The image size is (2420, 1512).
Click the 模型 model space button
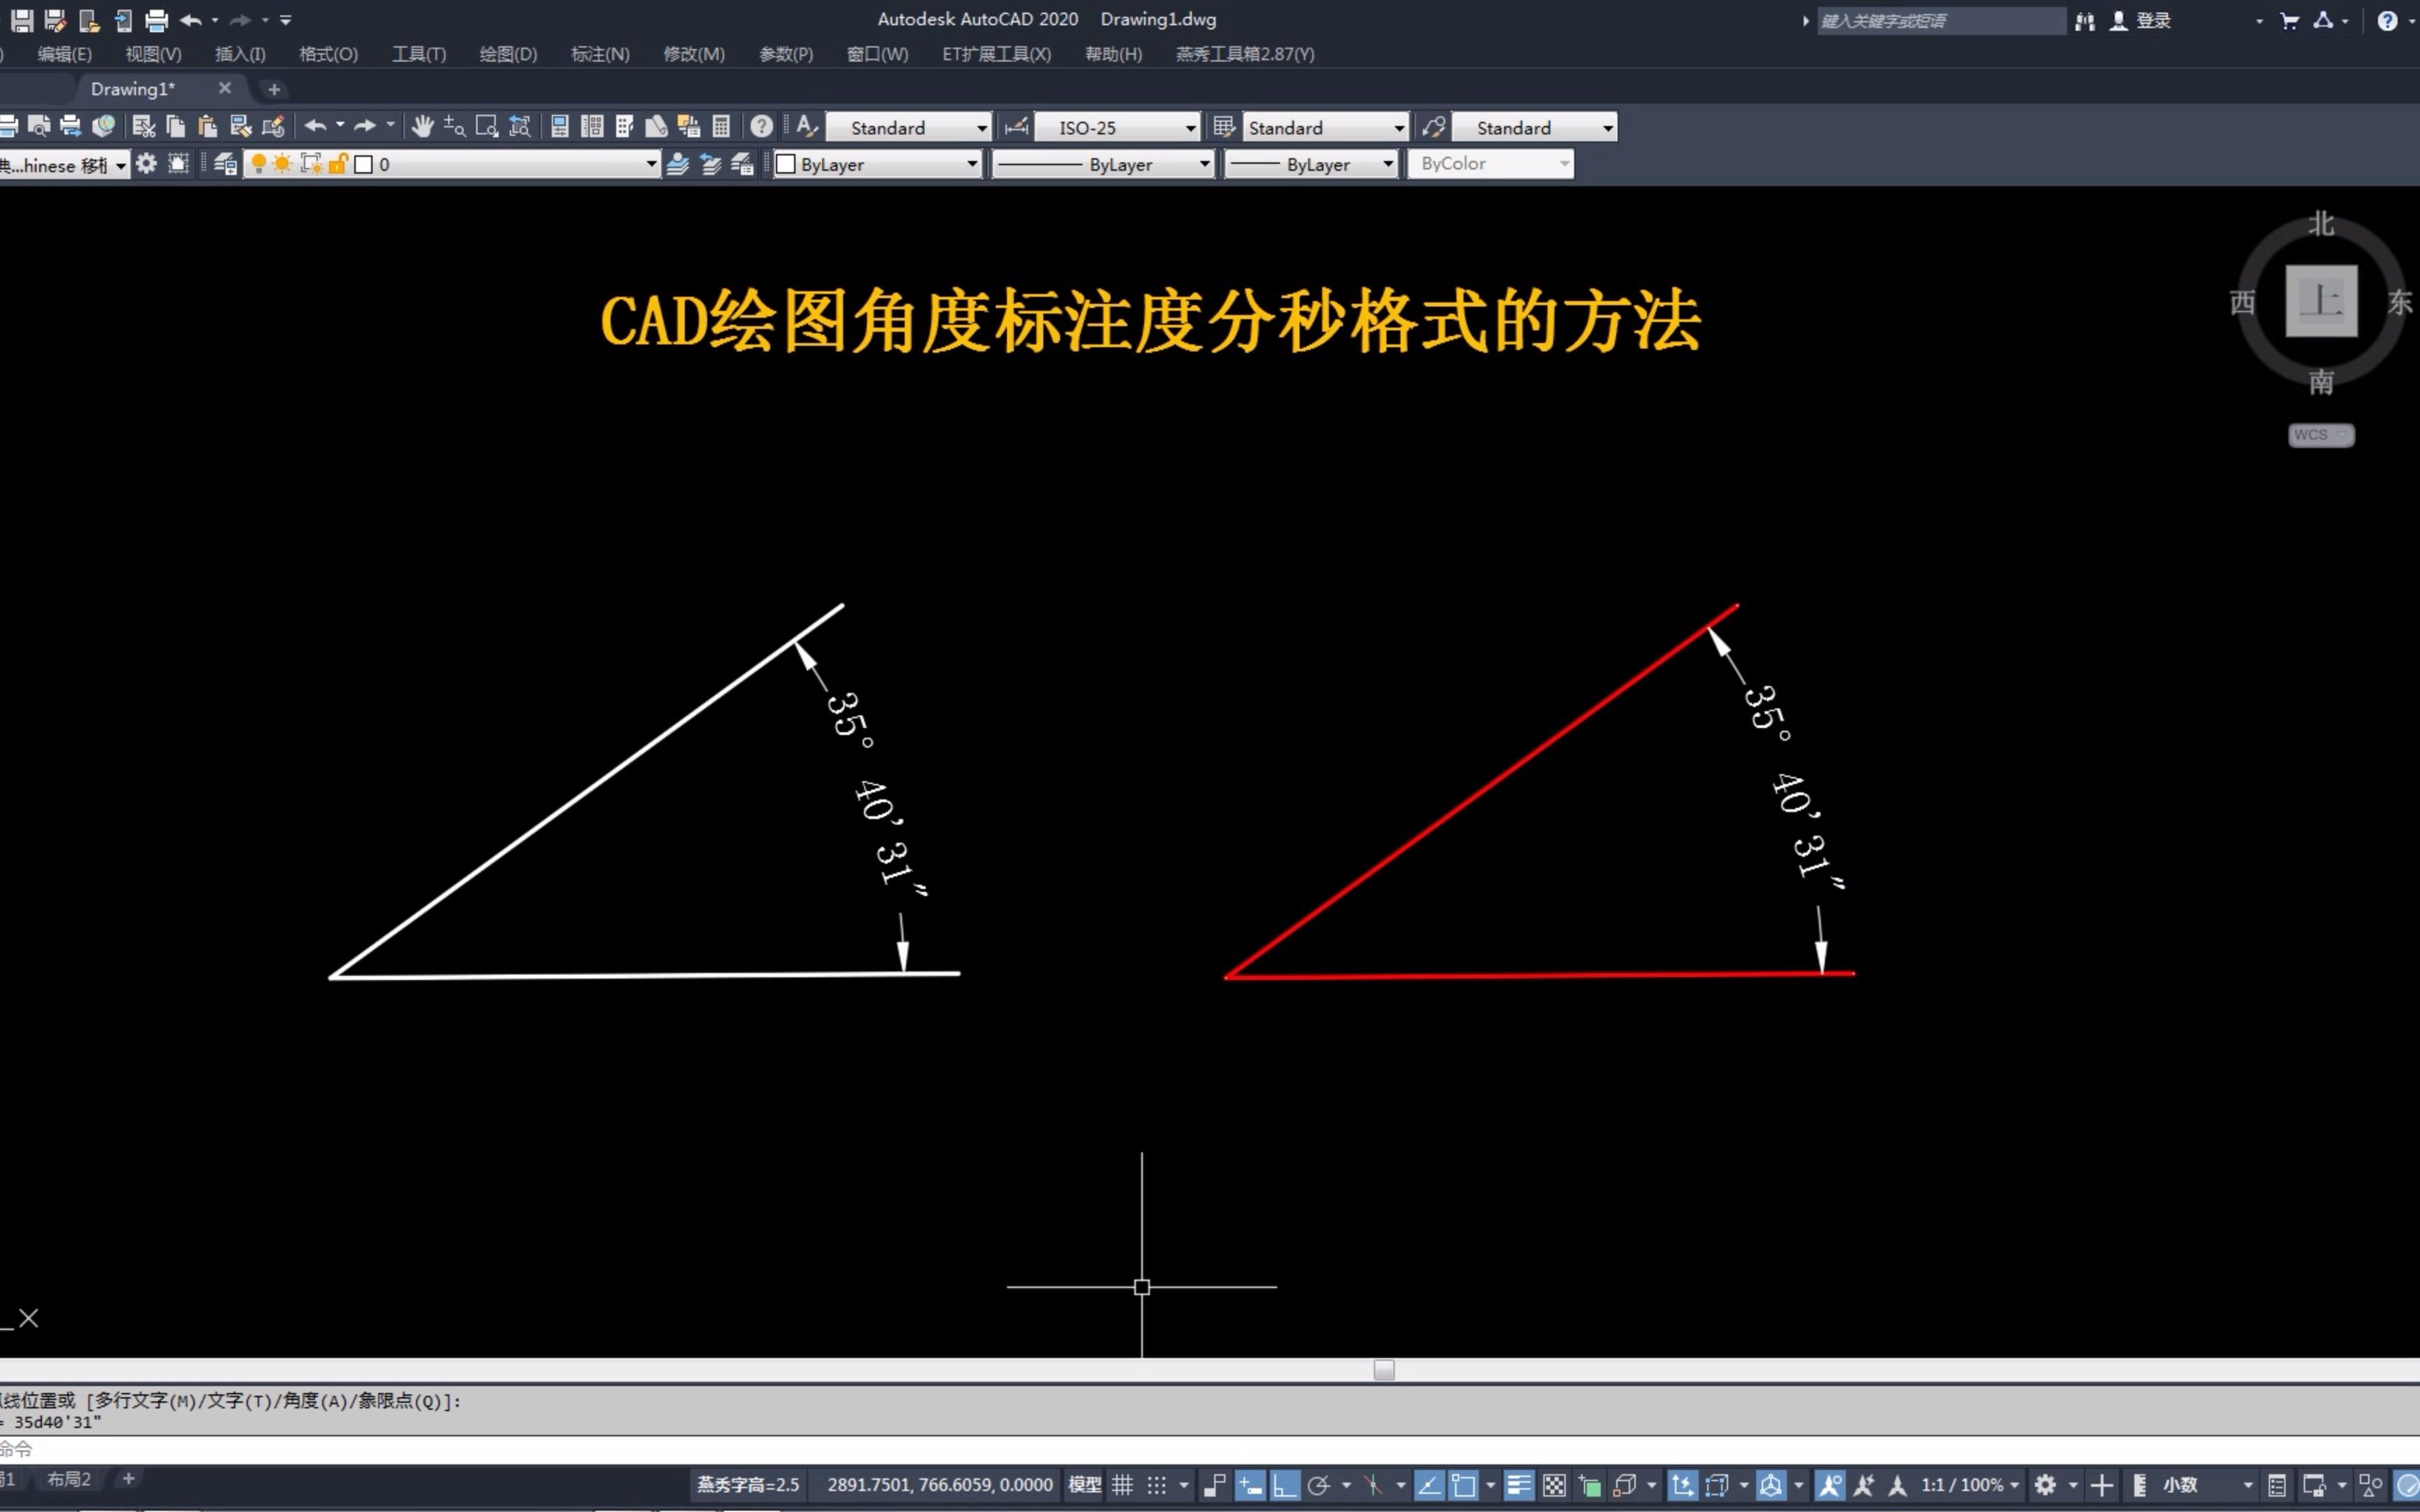pos(1084,1485)
